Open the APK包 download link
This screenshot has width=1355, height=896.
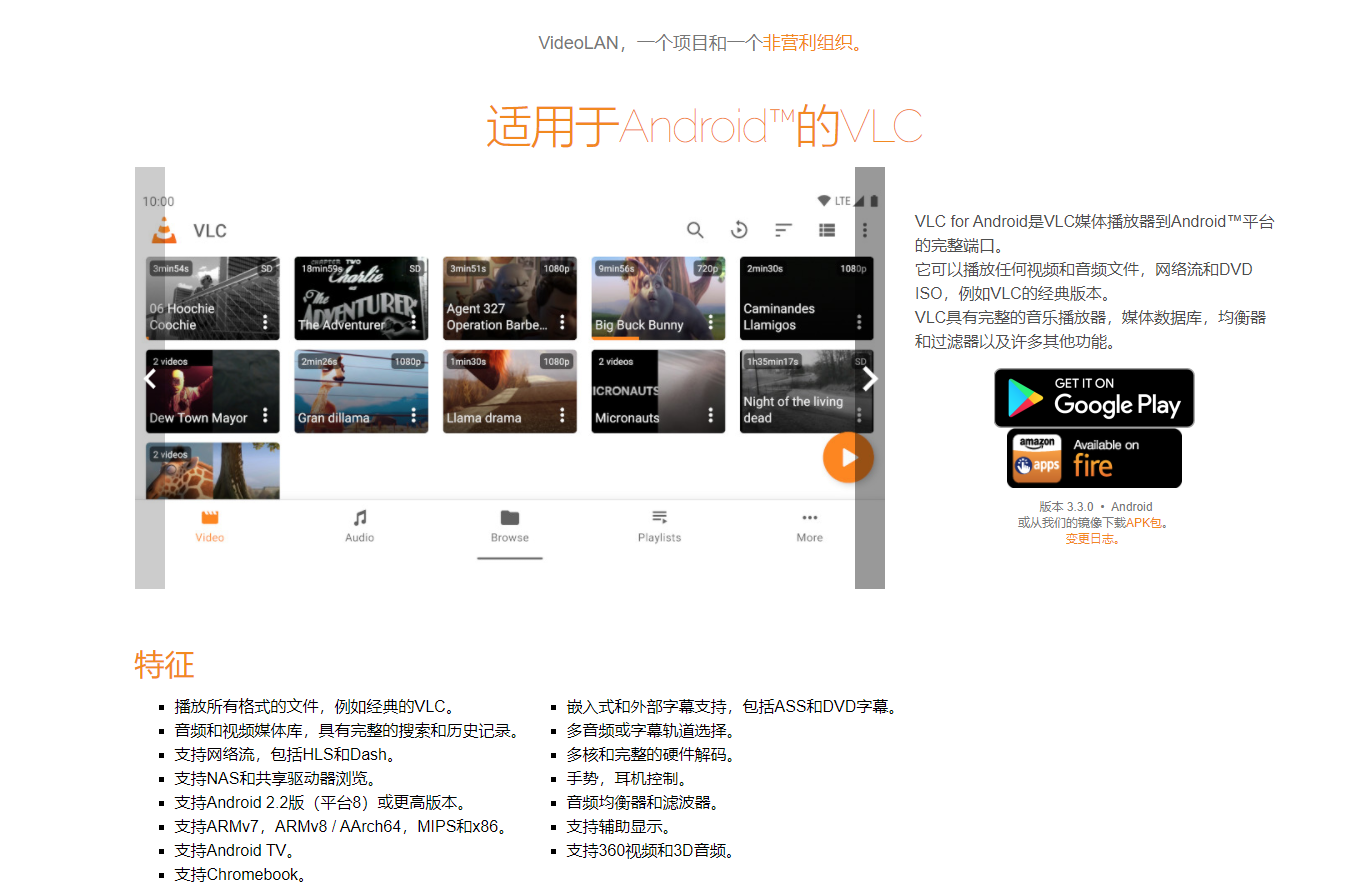(1144, 522)
